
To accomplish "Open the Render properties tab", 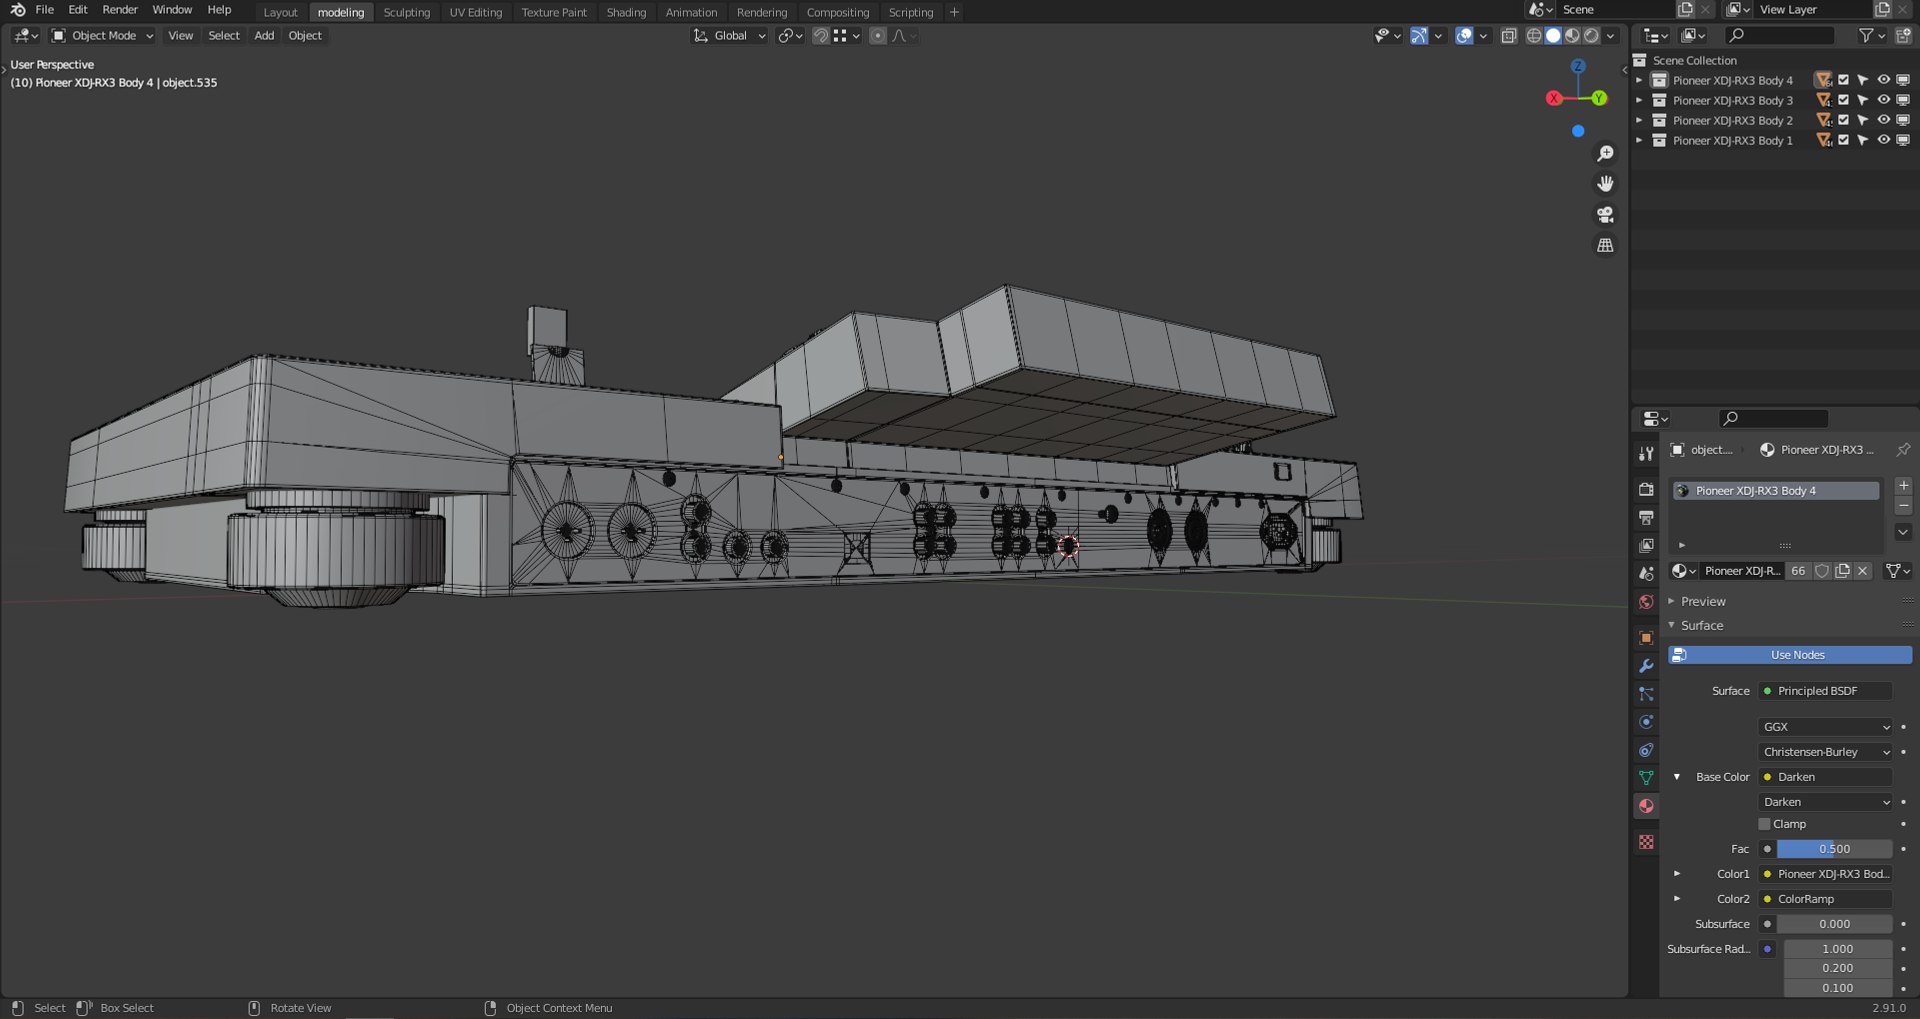I will (x=1646, y=489).
